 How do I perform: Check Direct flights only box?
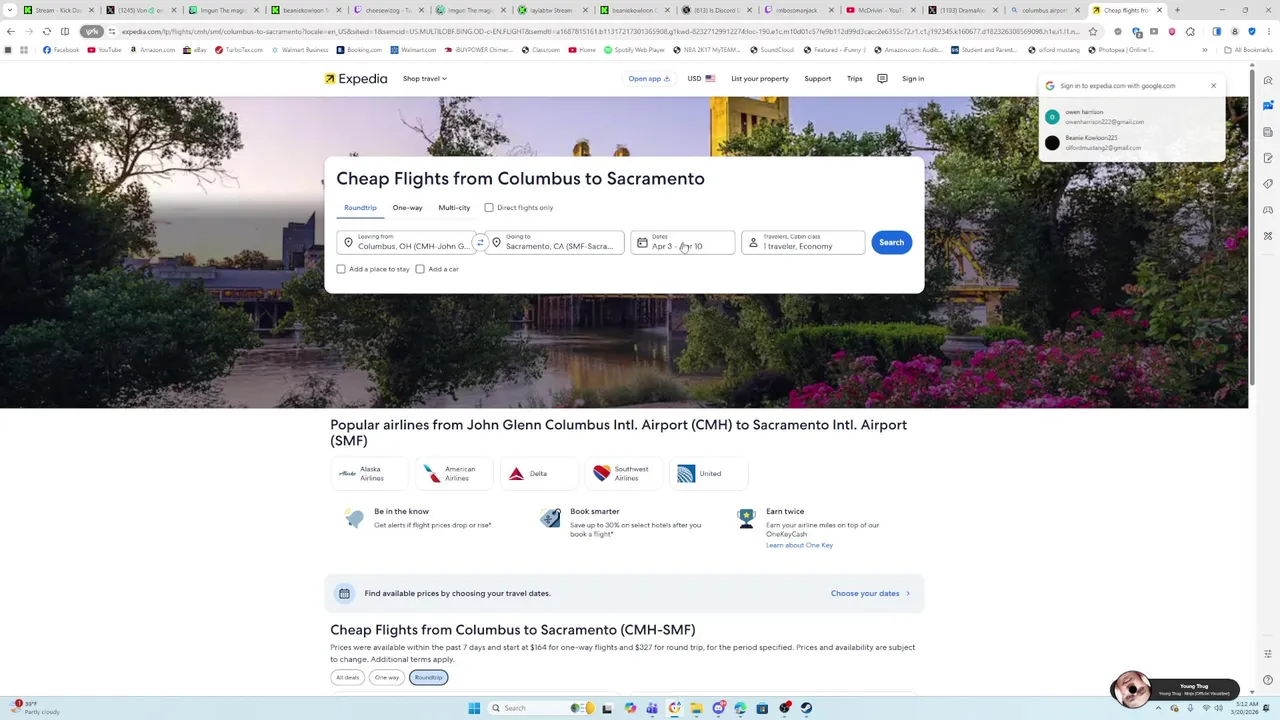click(489, 208)
